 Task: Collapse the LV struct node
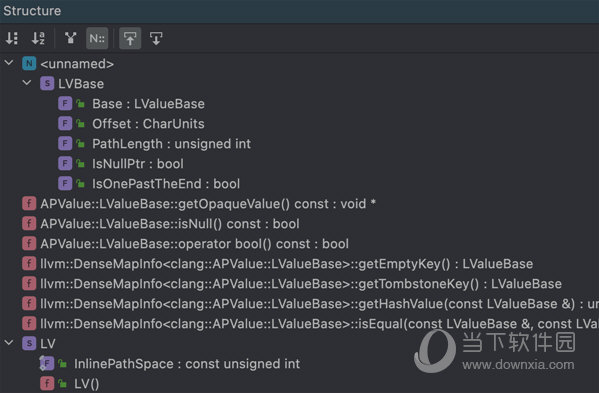(9, 343)
